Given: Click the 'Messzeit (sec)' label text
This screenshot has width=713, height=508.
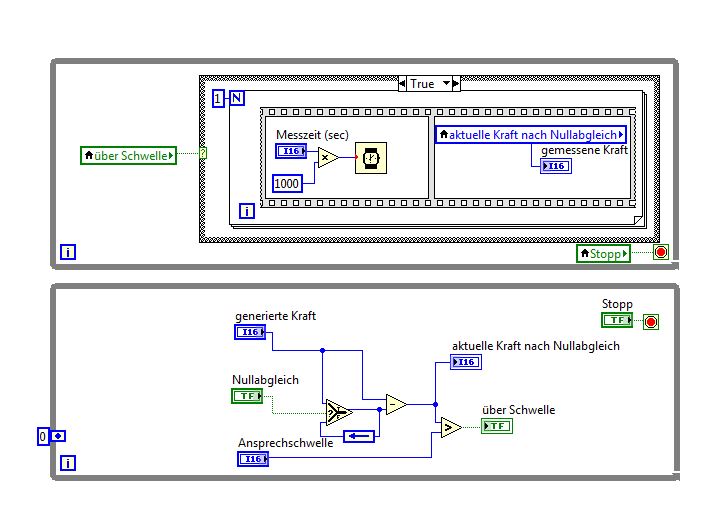Looking at the screenshot, I should click(312, 135).
